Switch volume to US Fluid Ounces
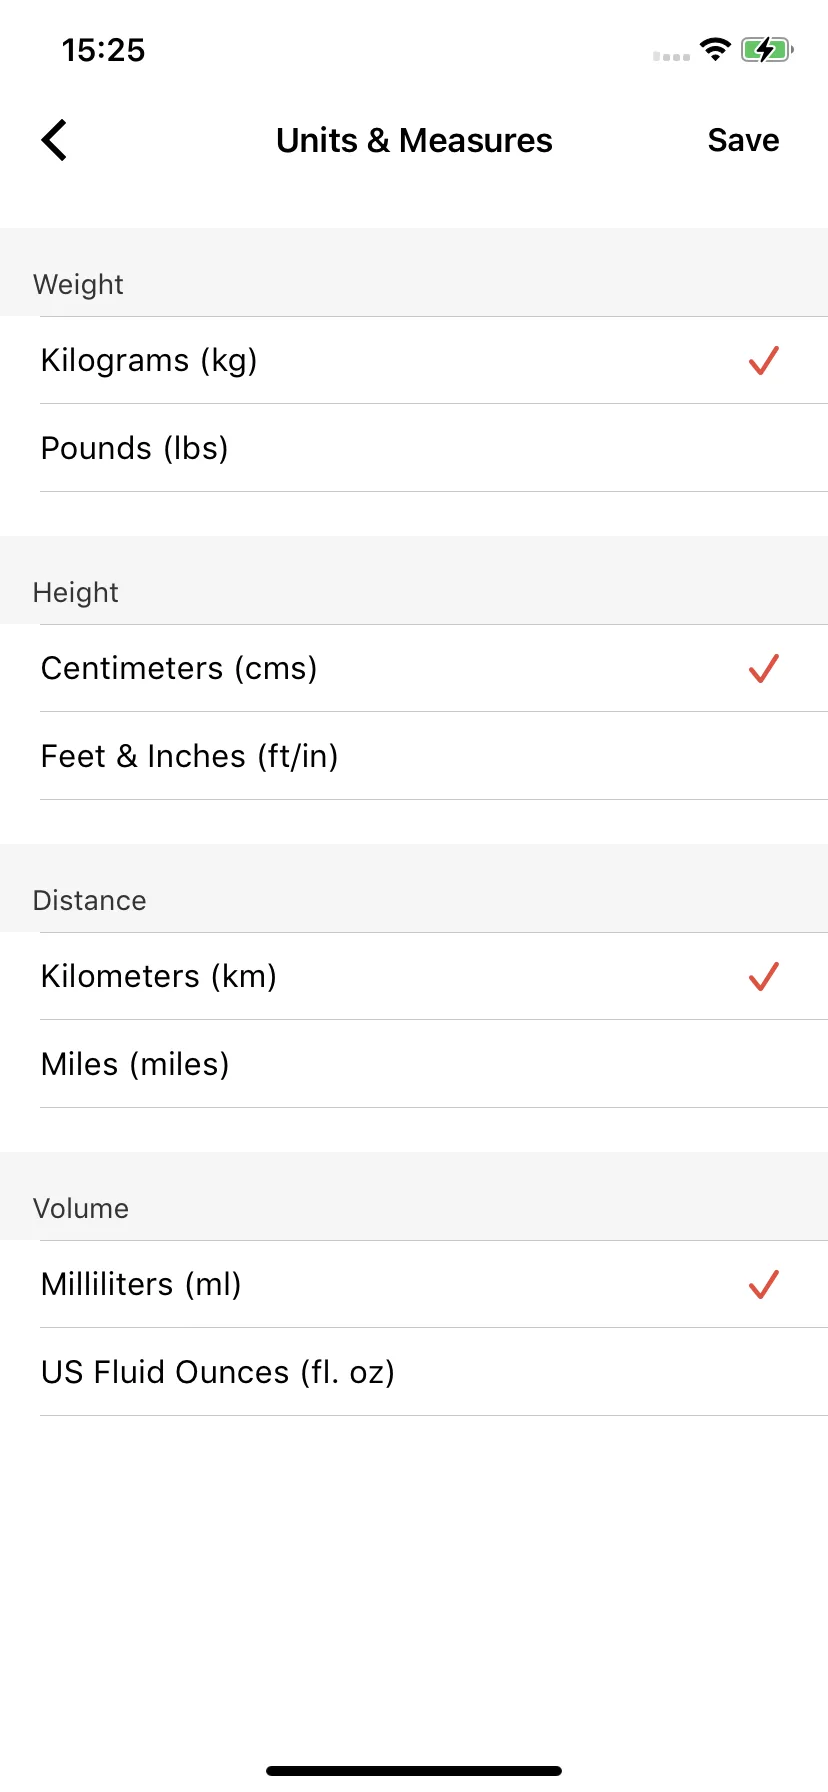828x1792 pixels. pos(414,1372)
